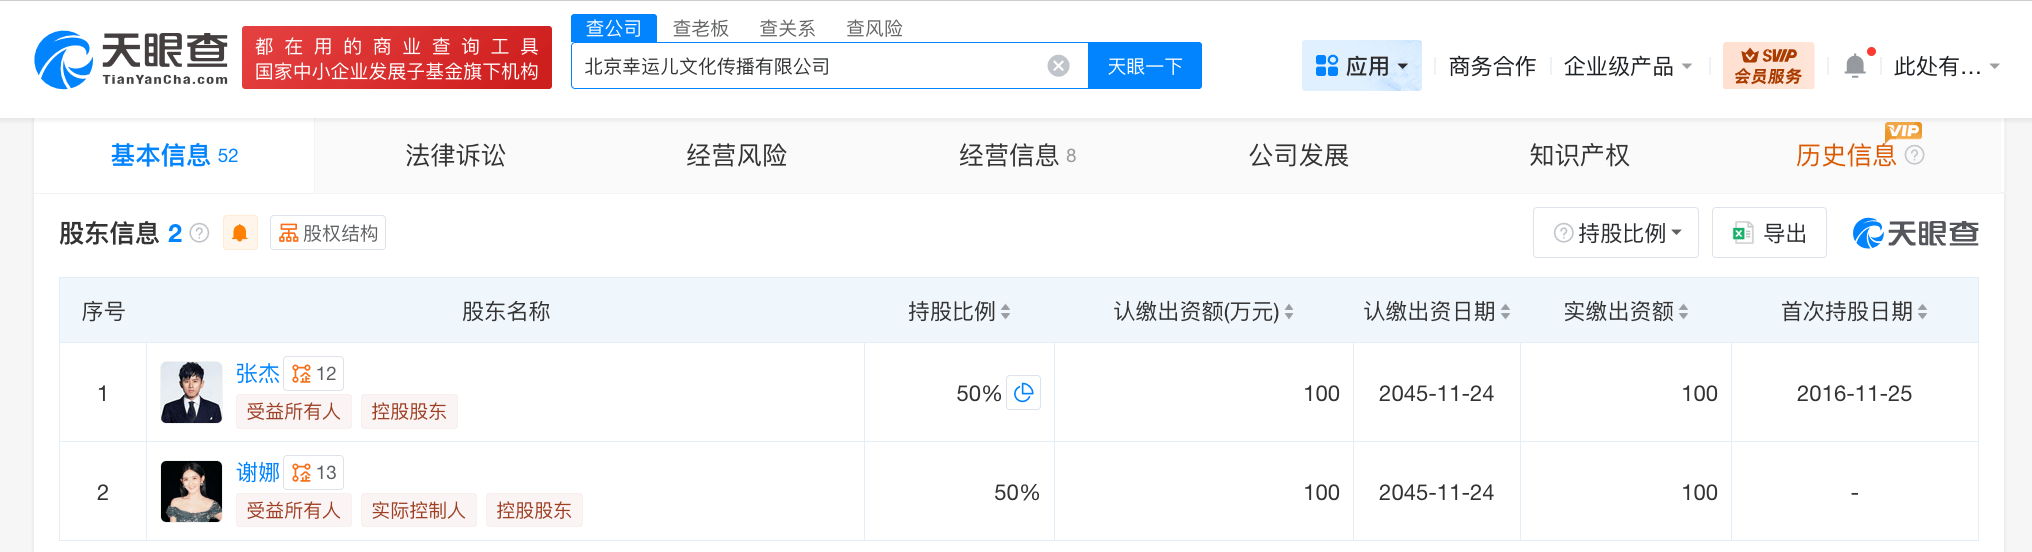Click the shareholder alert bell icon
This screenshot has height=552, width=2032.
(240, 233)
